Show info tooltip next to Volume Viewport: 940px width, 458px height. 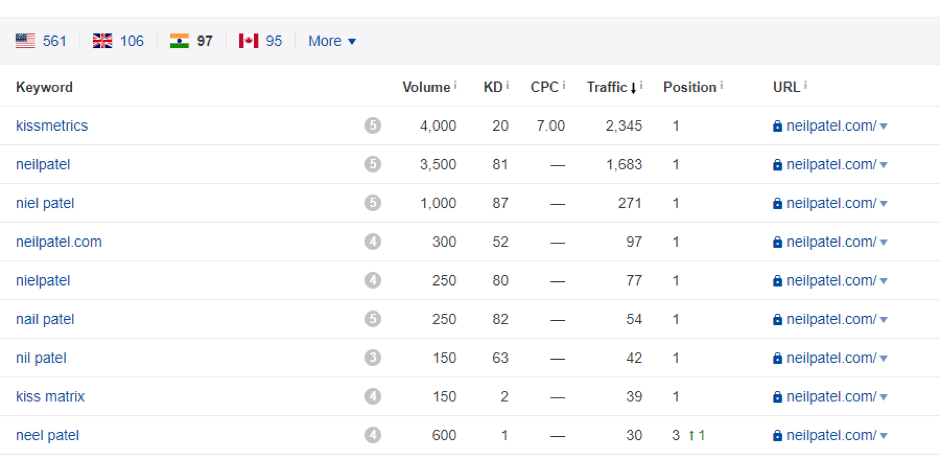coord(455,86)
